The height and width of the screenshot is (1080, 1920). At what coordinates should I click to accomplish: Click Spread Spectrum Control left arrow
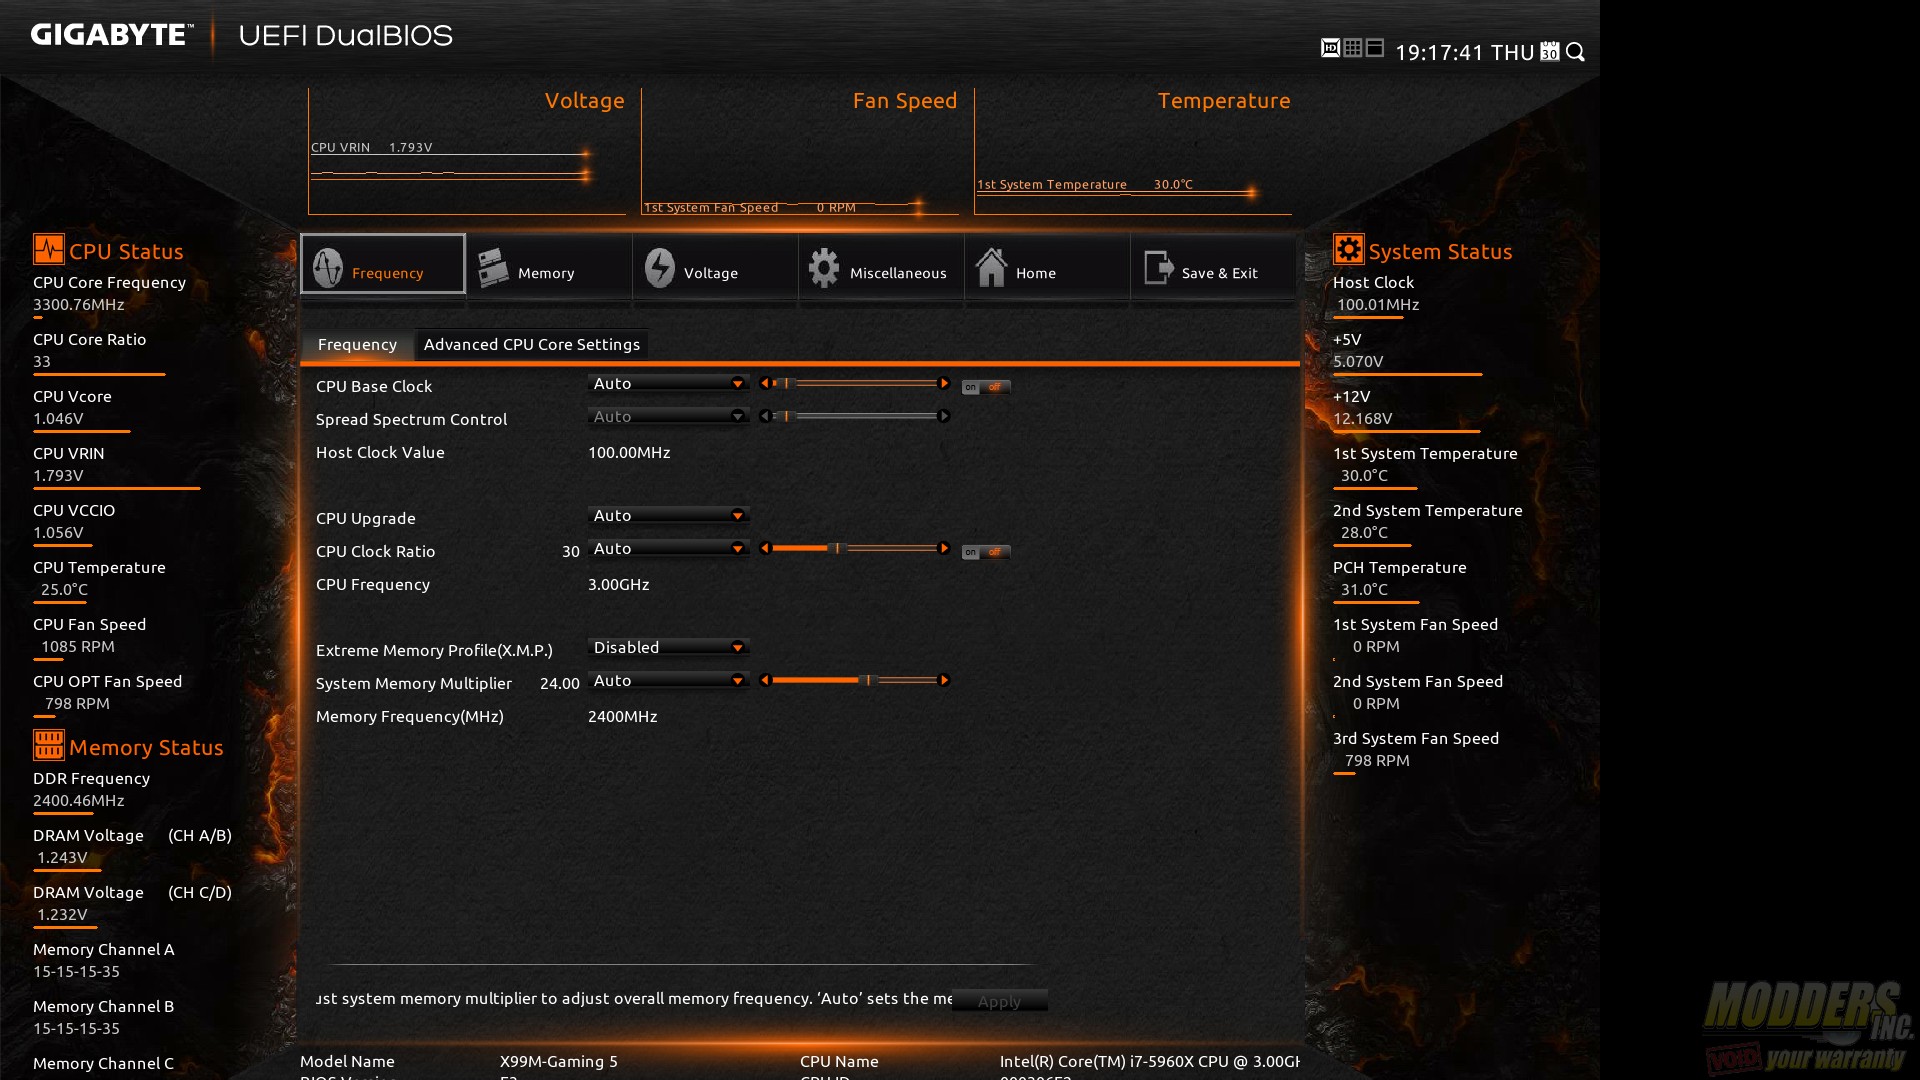tap(765, 416)
